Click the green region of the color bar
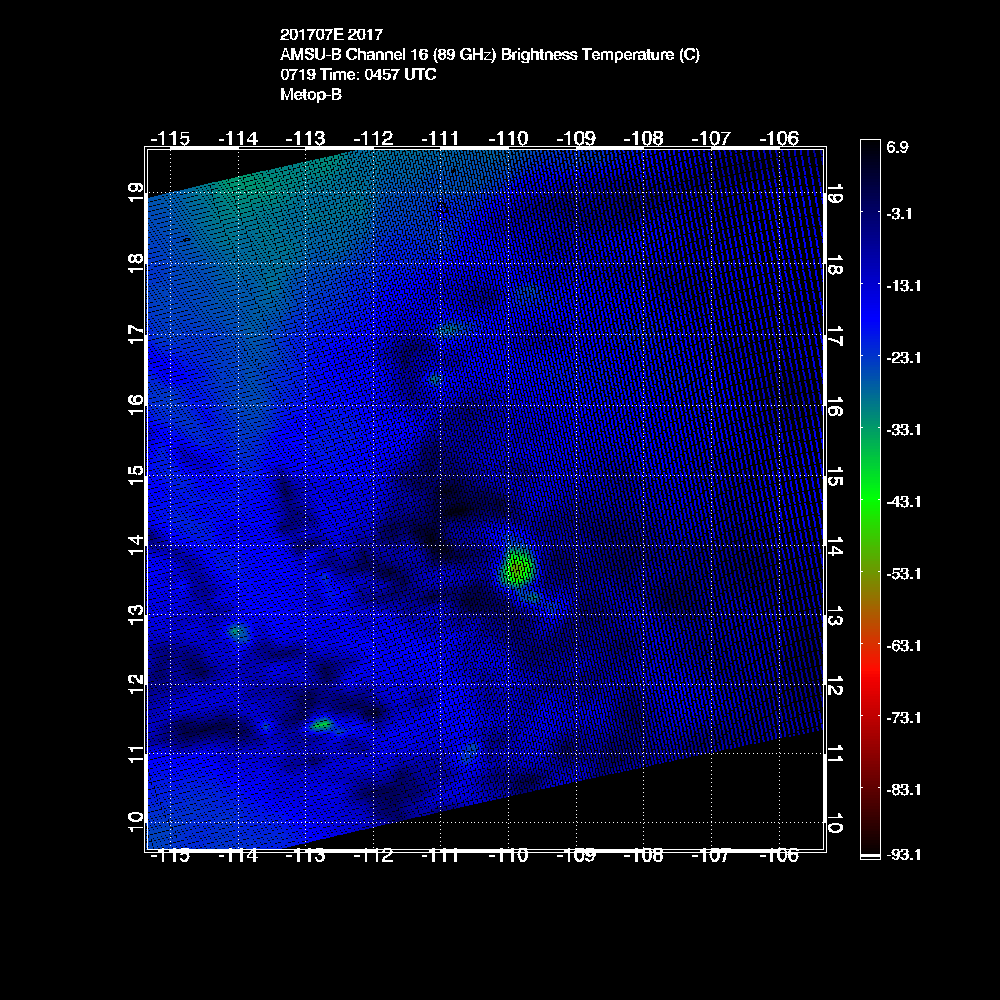The height and width of the screenshot is (1000, 1000). pyautogui.click(x=869, y=500)
